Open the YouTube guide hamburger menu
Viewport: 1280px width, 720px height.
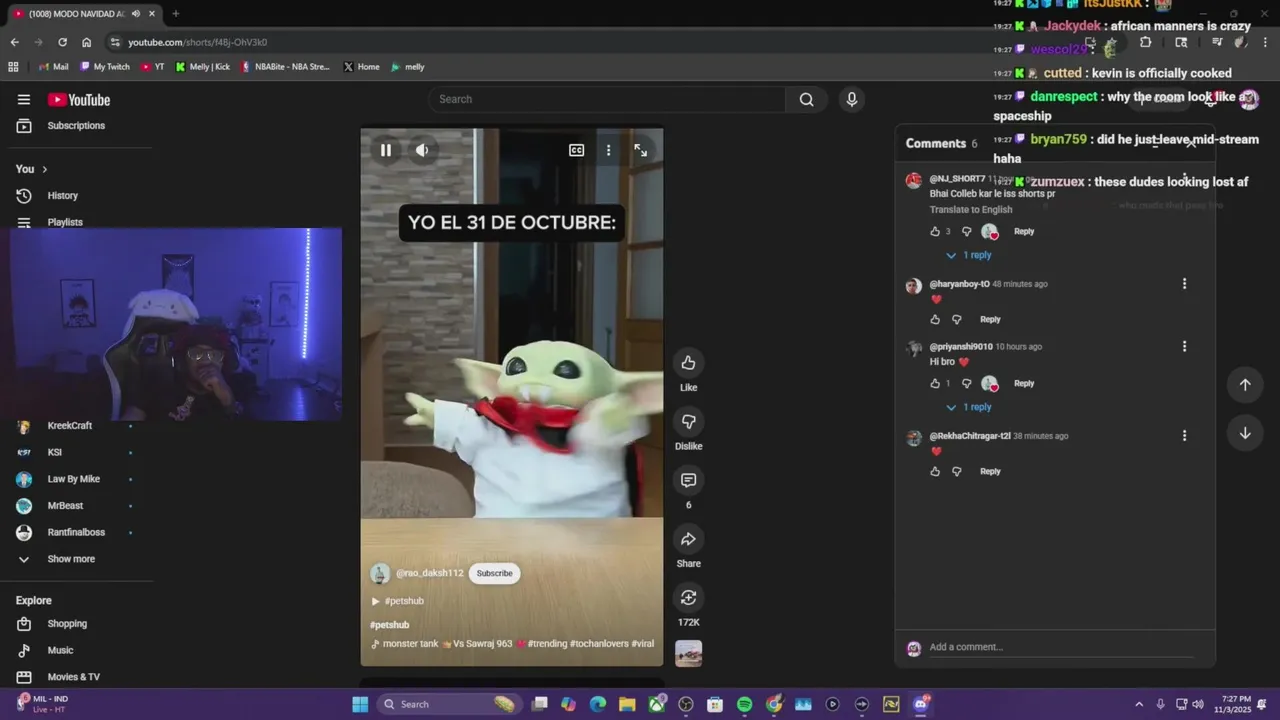pos(24,99)
